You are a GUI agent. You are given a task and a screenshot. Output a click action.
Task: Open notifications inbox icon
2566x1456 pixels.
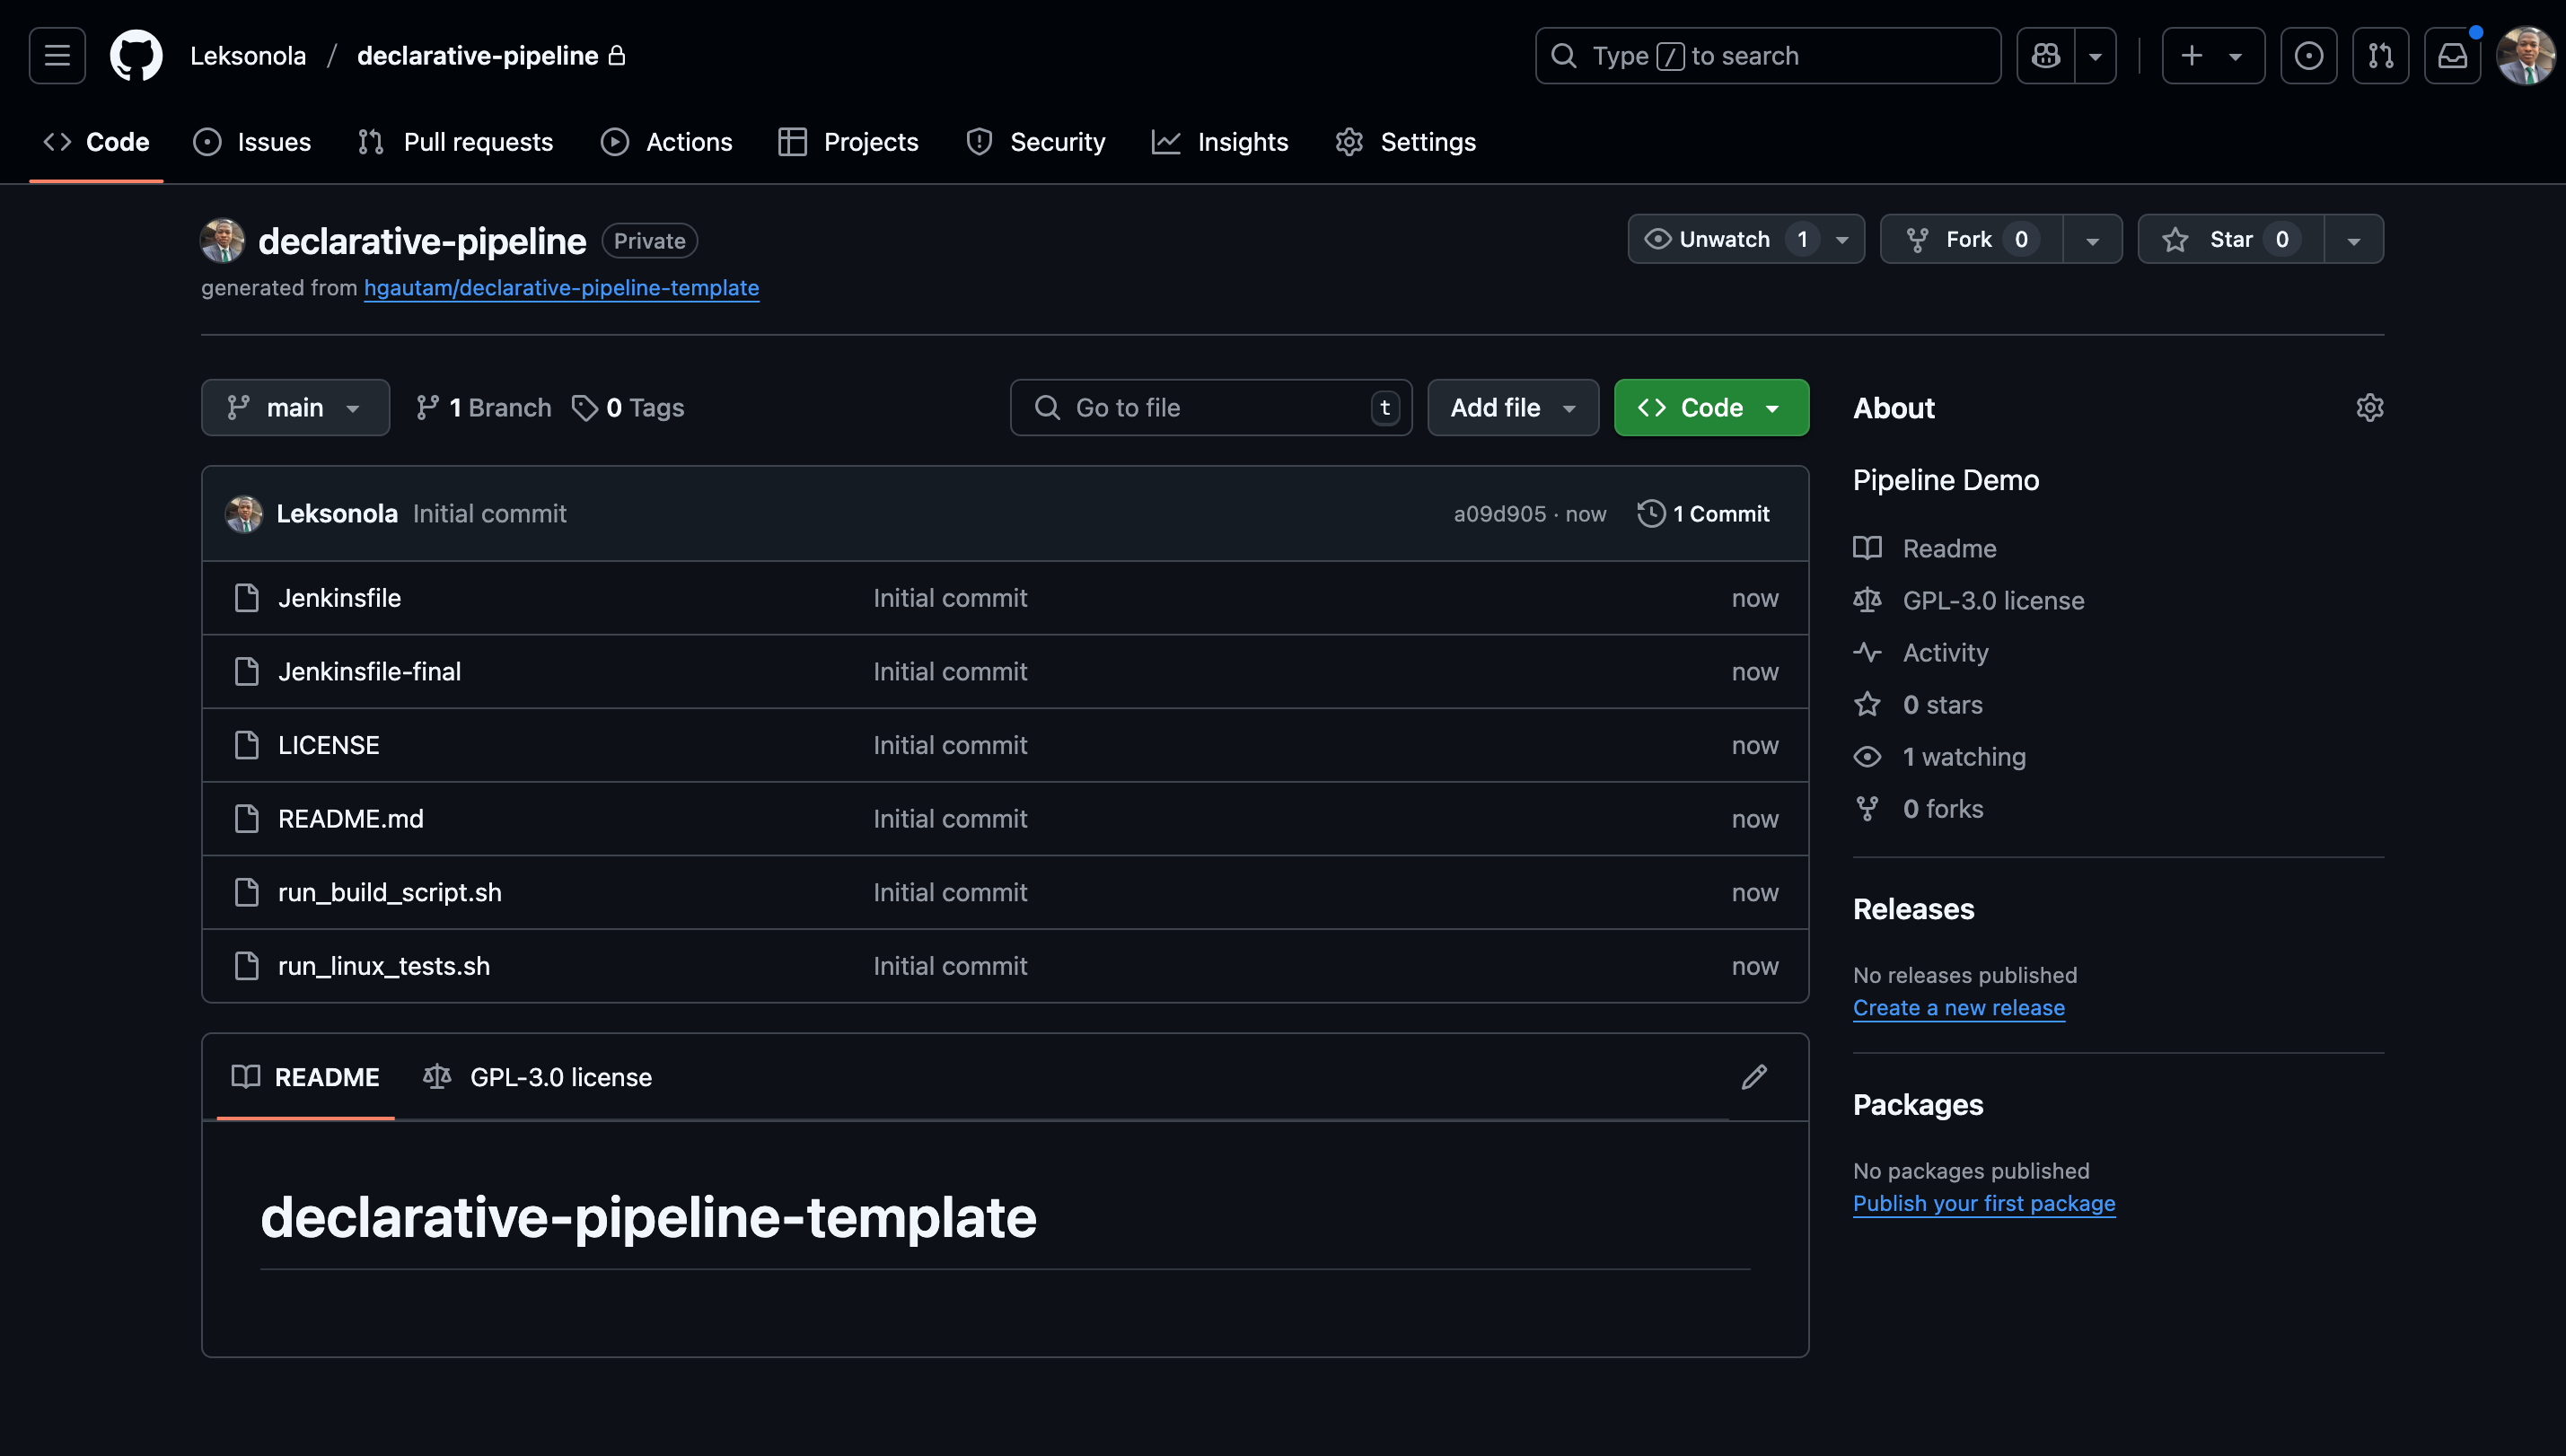coord(2452,56)
